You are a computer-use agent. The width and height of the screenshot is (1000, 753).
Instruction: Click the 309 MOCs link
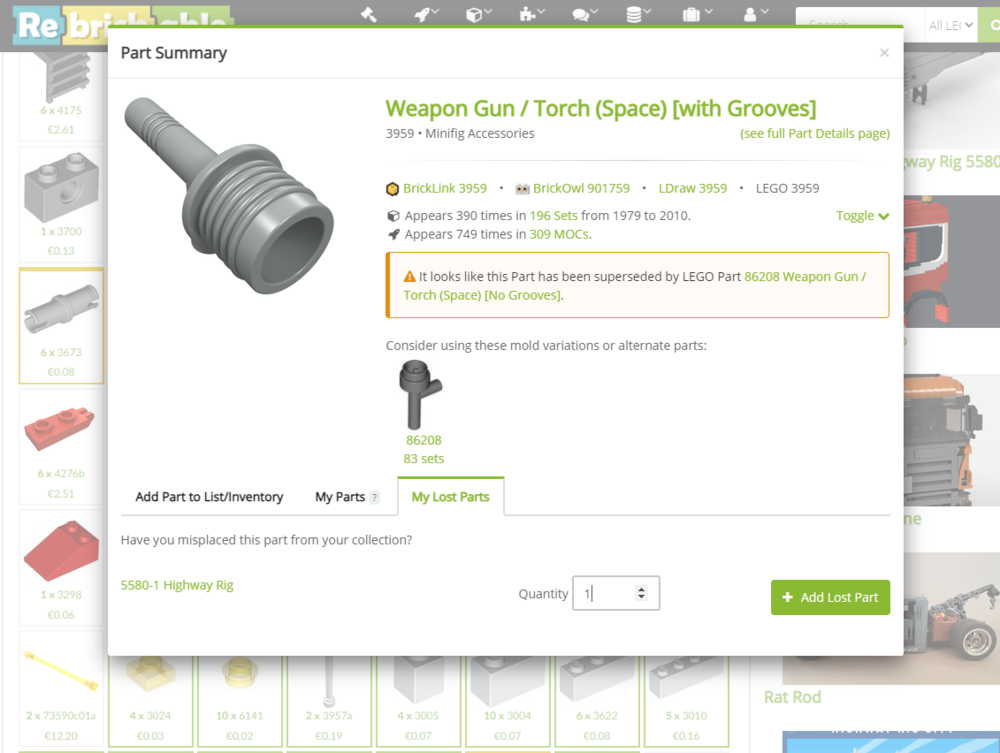[559, 234]
